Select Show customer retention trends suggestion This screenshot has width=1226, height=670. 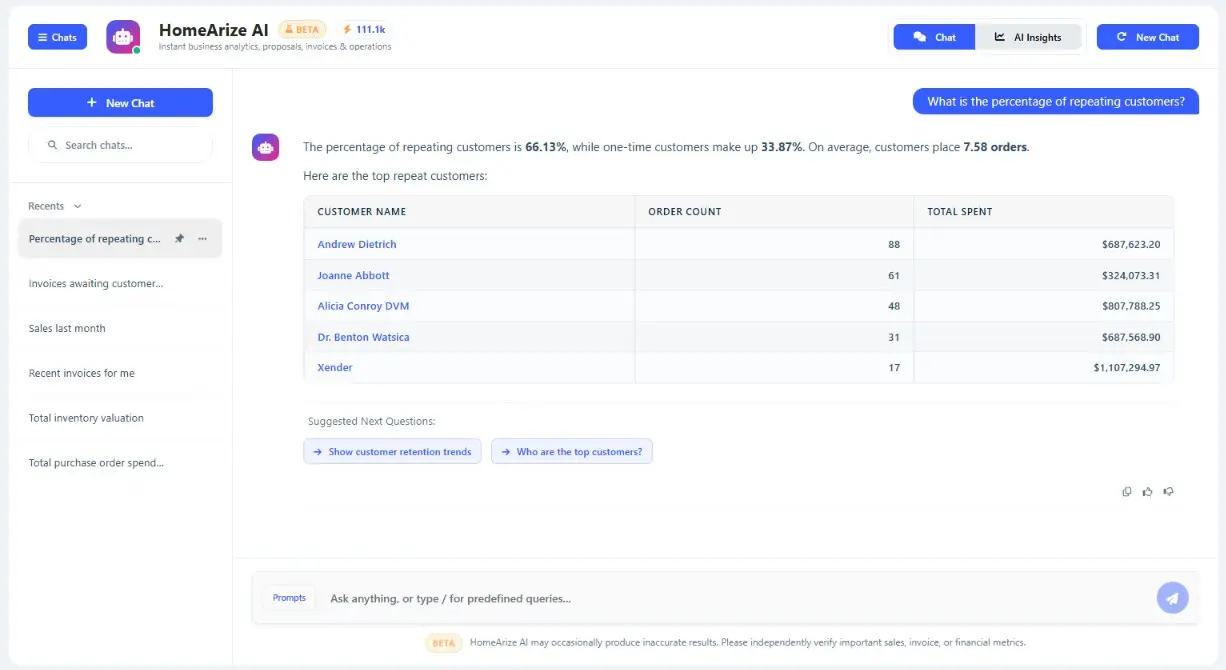tap(392, 452)
